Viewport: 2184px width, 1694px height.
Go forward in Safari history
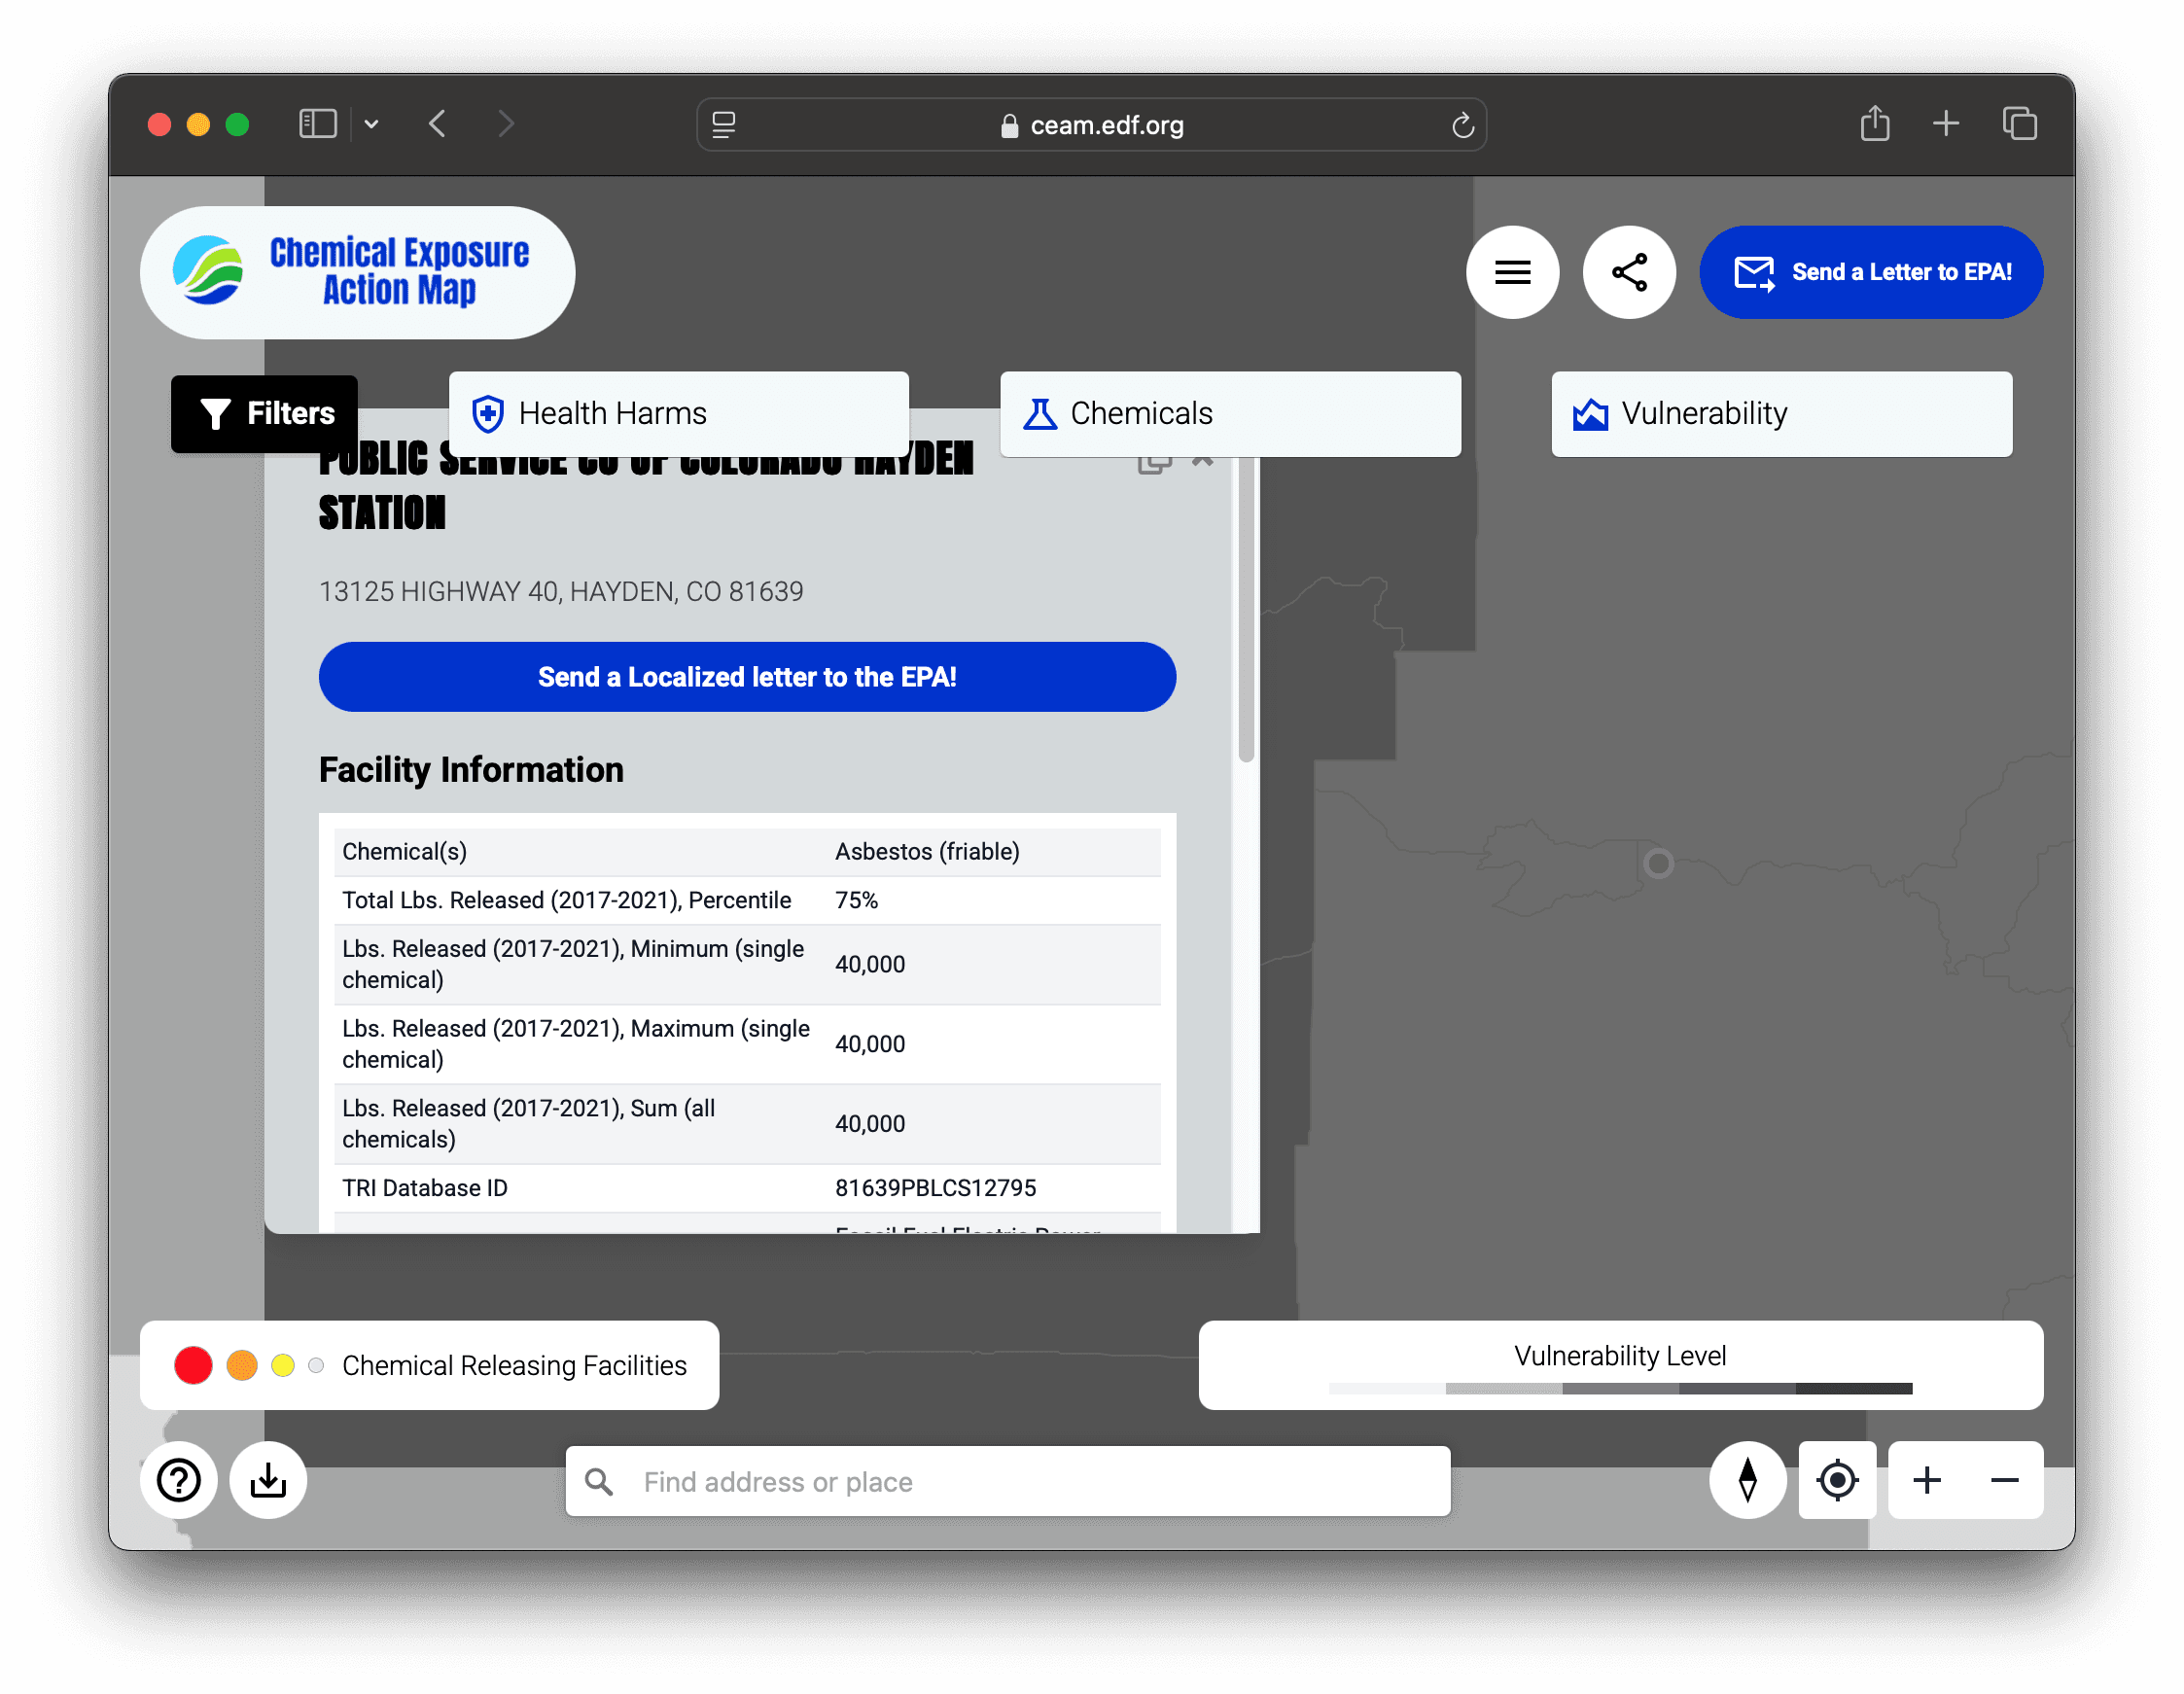(506, 124)
